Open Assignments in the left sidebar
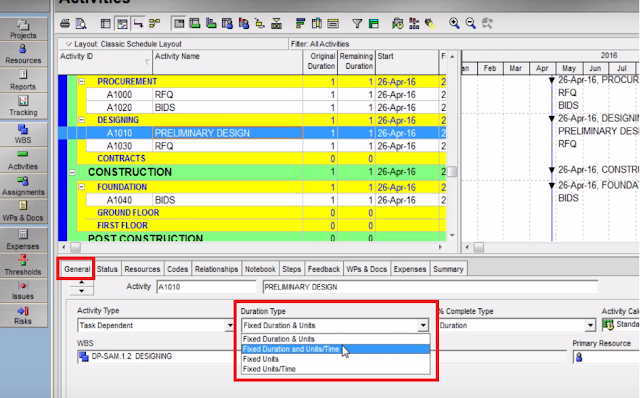 point(23,186)
